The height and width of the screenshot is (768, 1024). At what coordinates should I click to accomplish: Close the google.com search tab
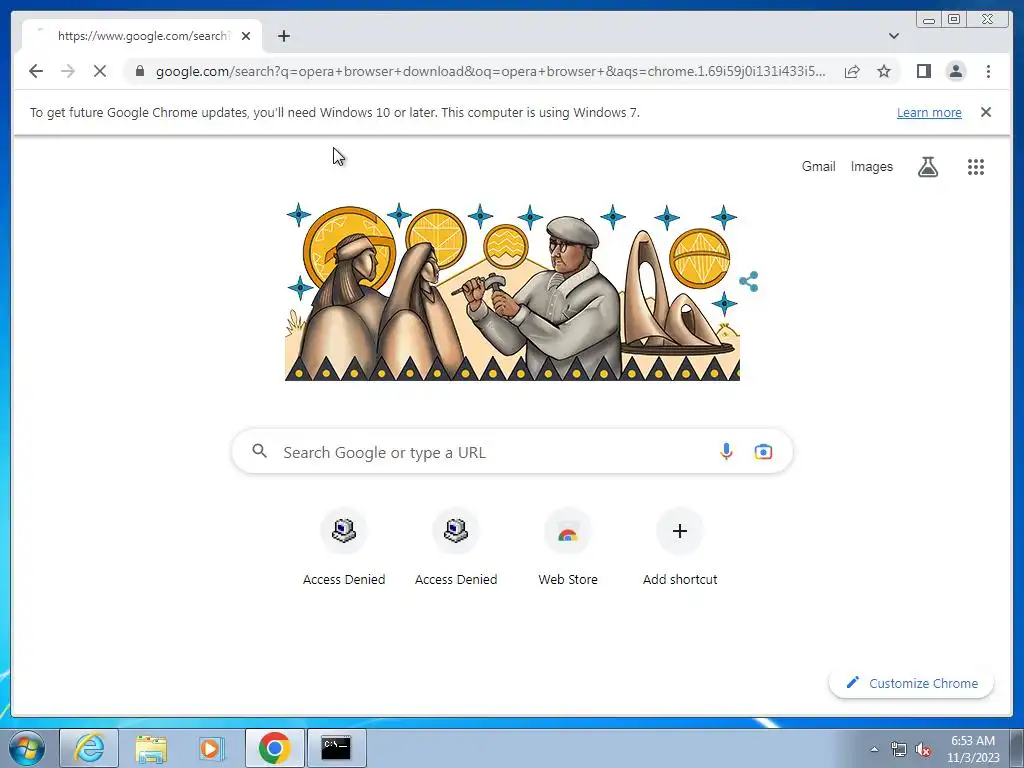pyautogui.click(x=246, y=36)
